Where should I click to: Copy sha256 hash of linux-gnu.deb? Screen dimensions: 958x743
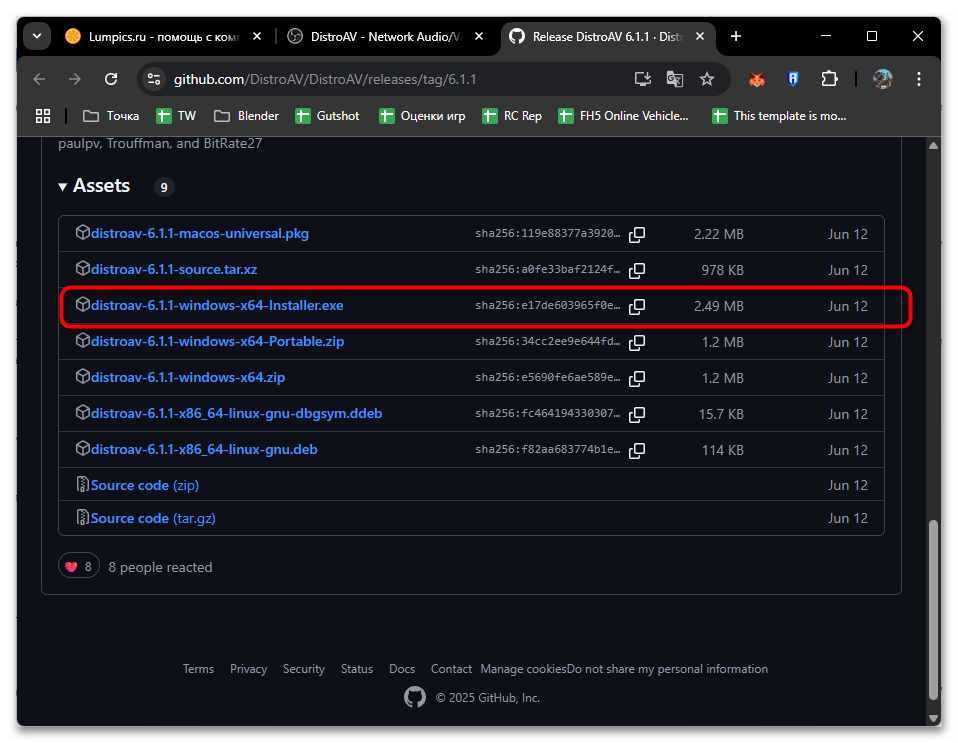[x=637, y=450]
